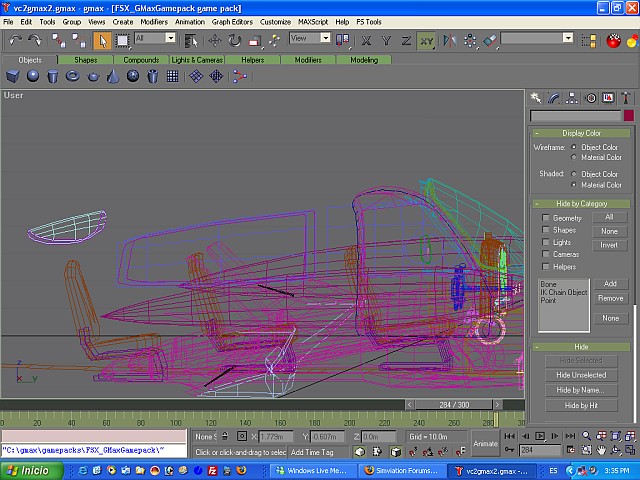Select the Select Object arrow tool
This screenshot has height=480, width=640.
(102, 40)
